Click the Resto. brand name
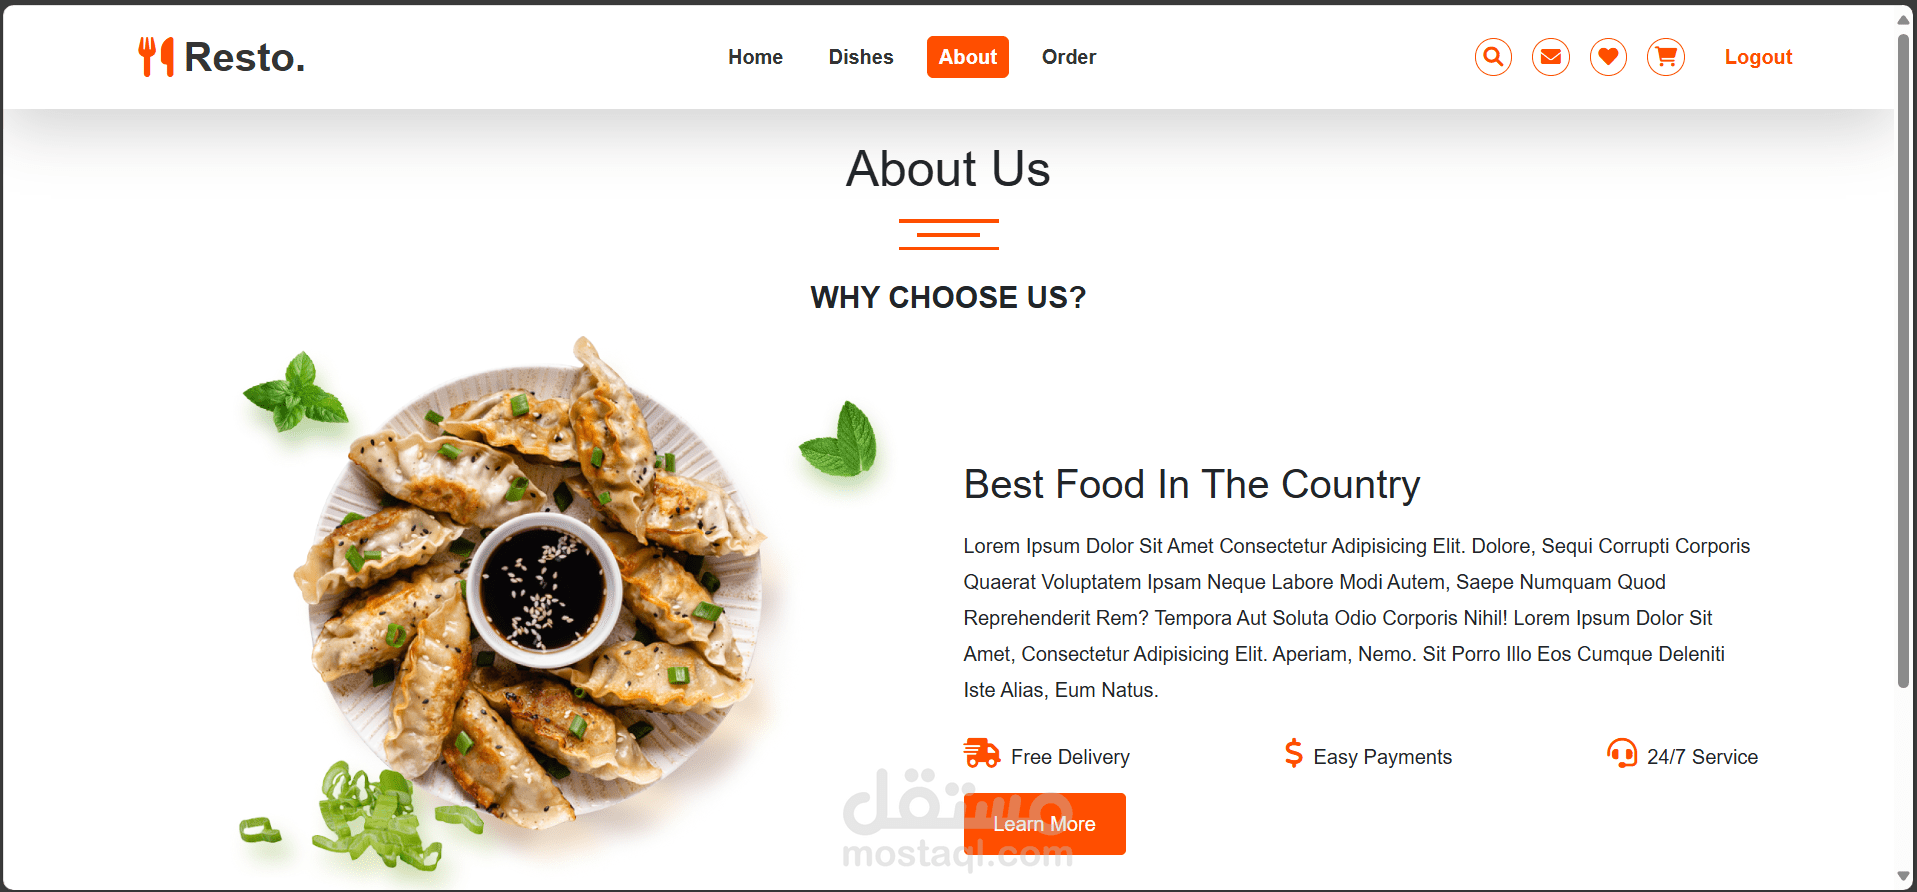Screen dimensions: 1917x892 pos(245,57)
